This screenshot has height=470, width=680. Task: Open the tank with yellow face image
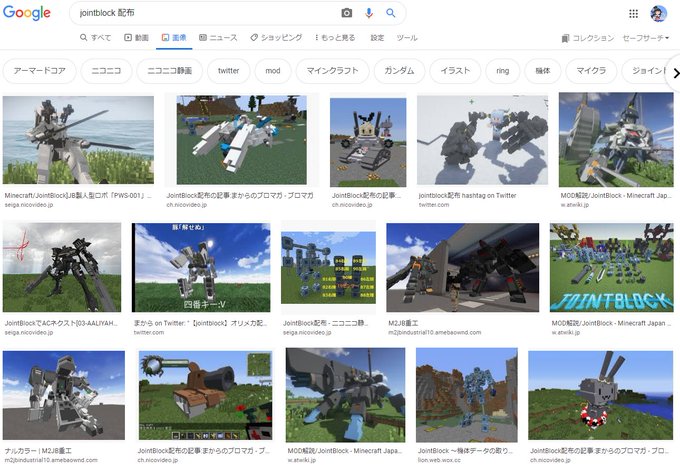click(368, 142)
